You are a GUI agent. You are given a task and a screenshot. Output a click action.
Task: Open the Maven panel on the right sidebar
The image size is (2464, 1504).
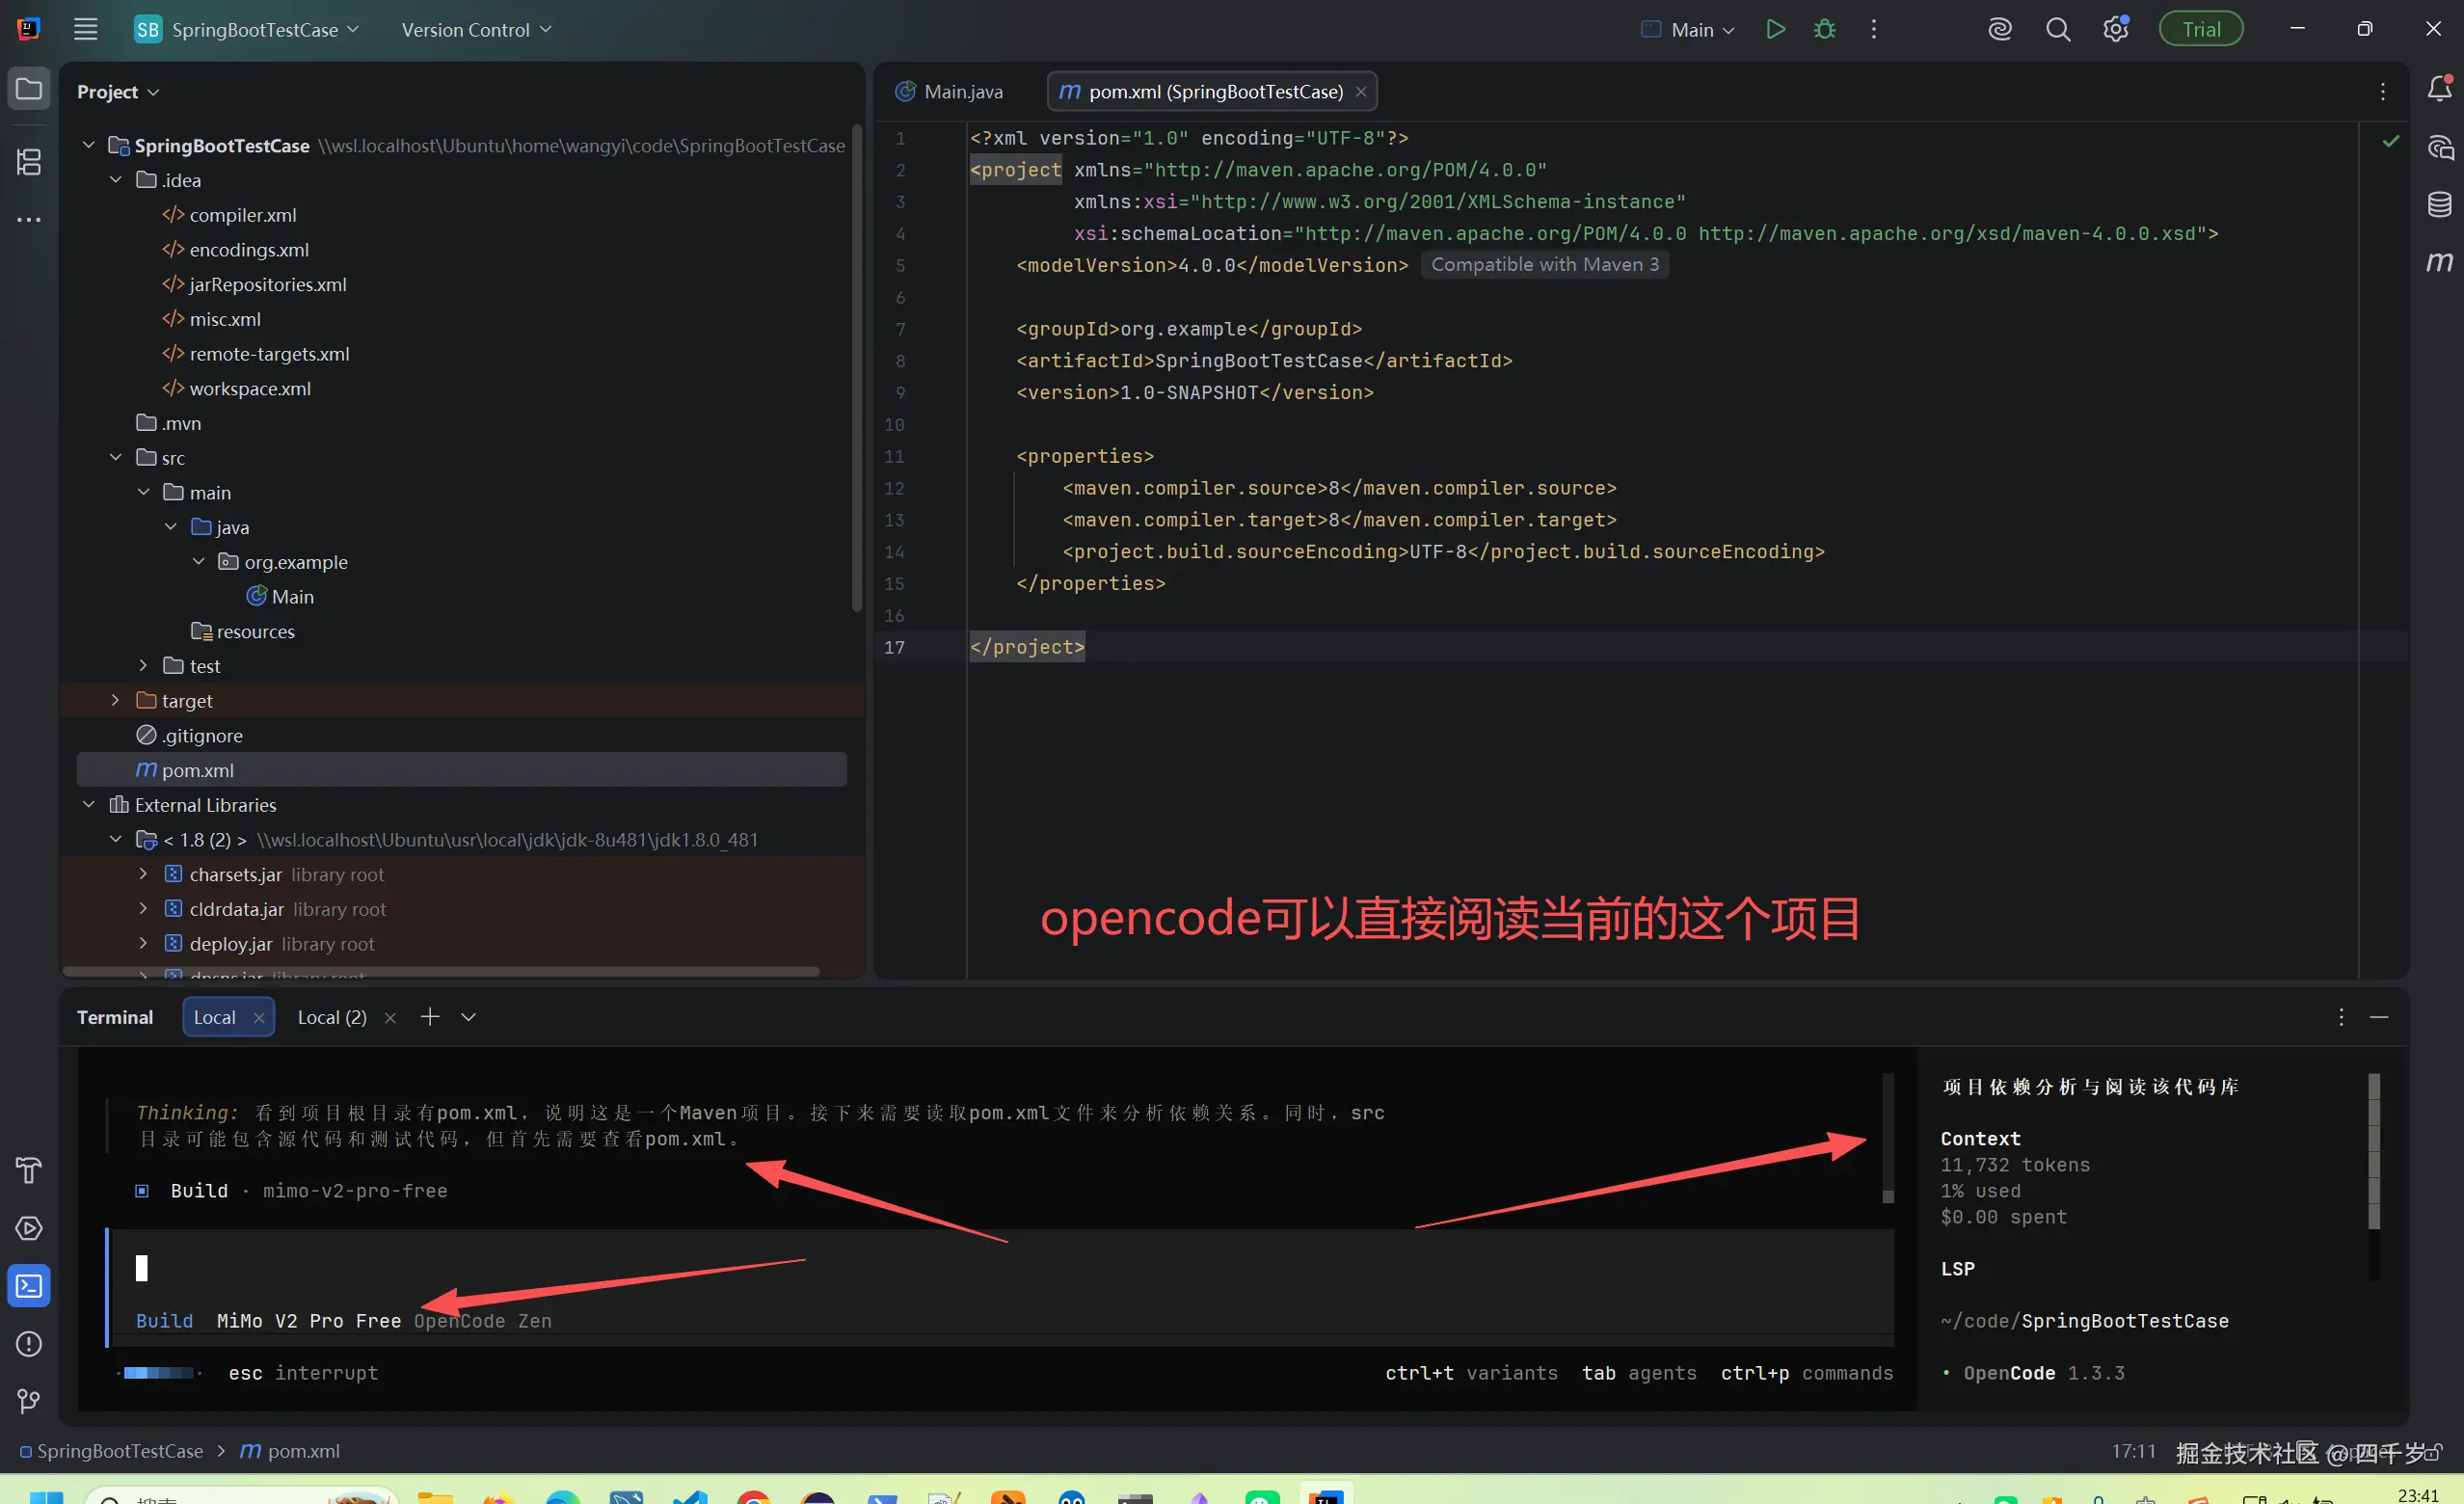point(2440,262)
